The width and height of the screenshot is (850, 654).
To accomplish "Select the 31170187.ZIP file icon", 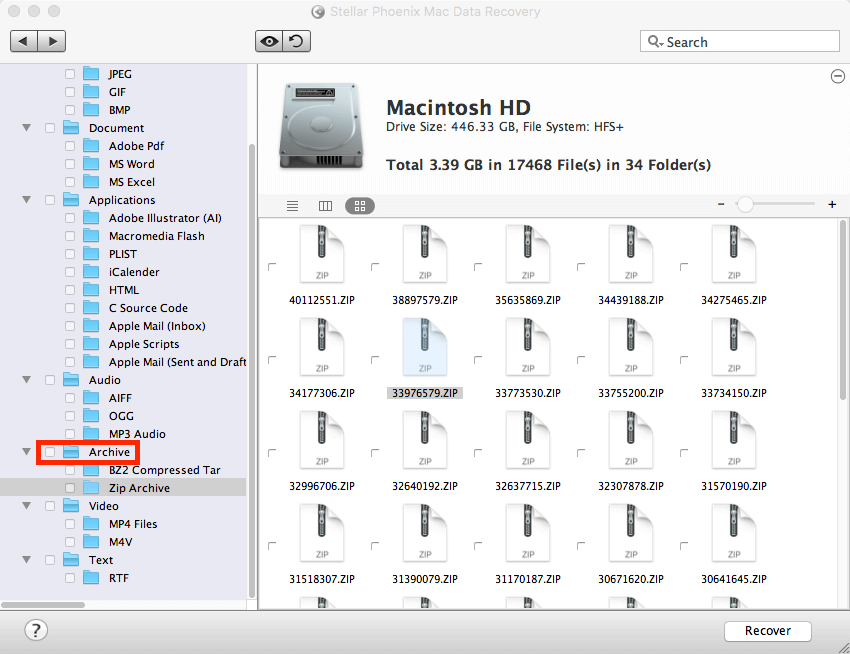I will point(528,533).
